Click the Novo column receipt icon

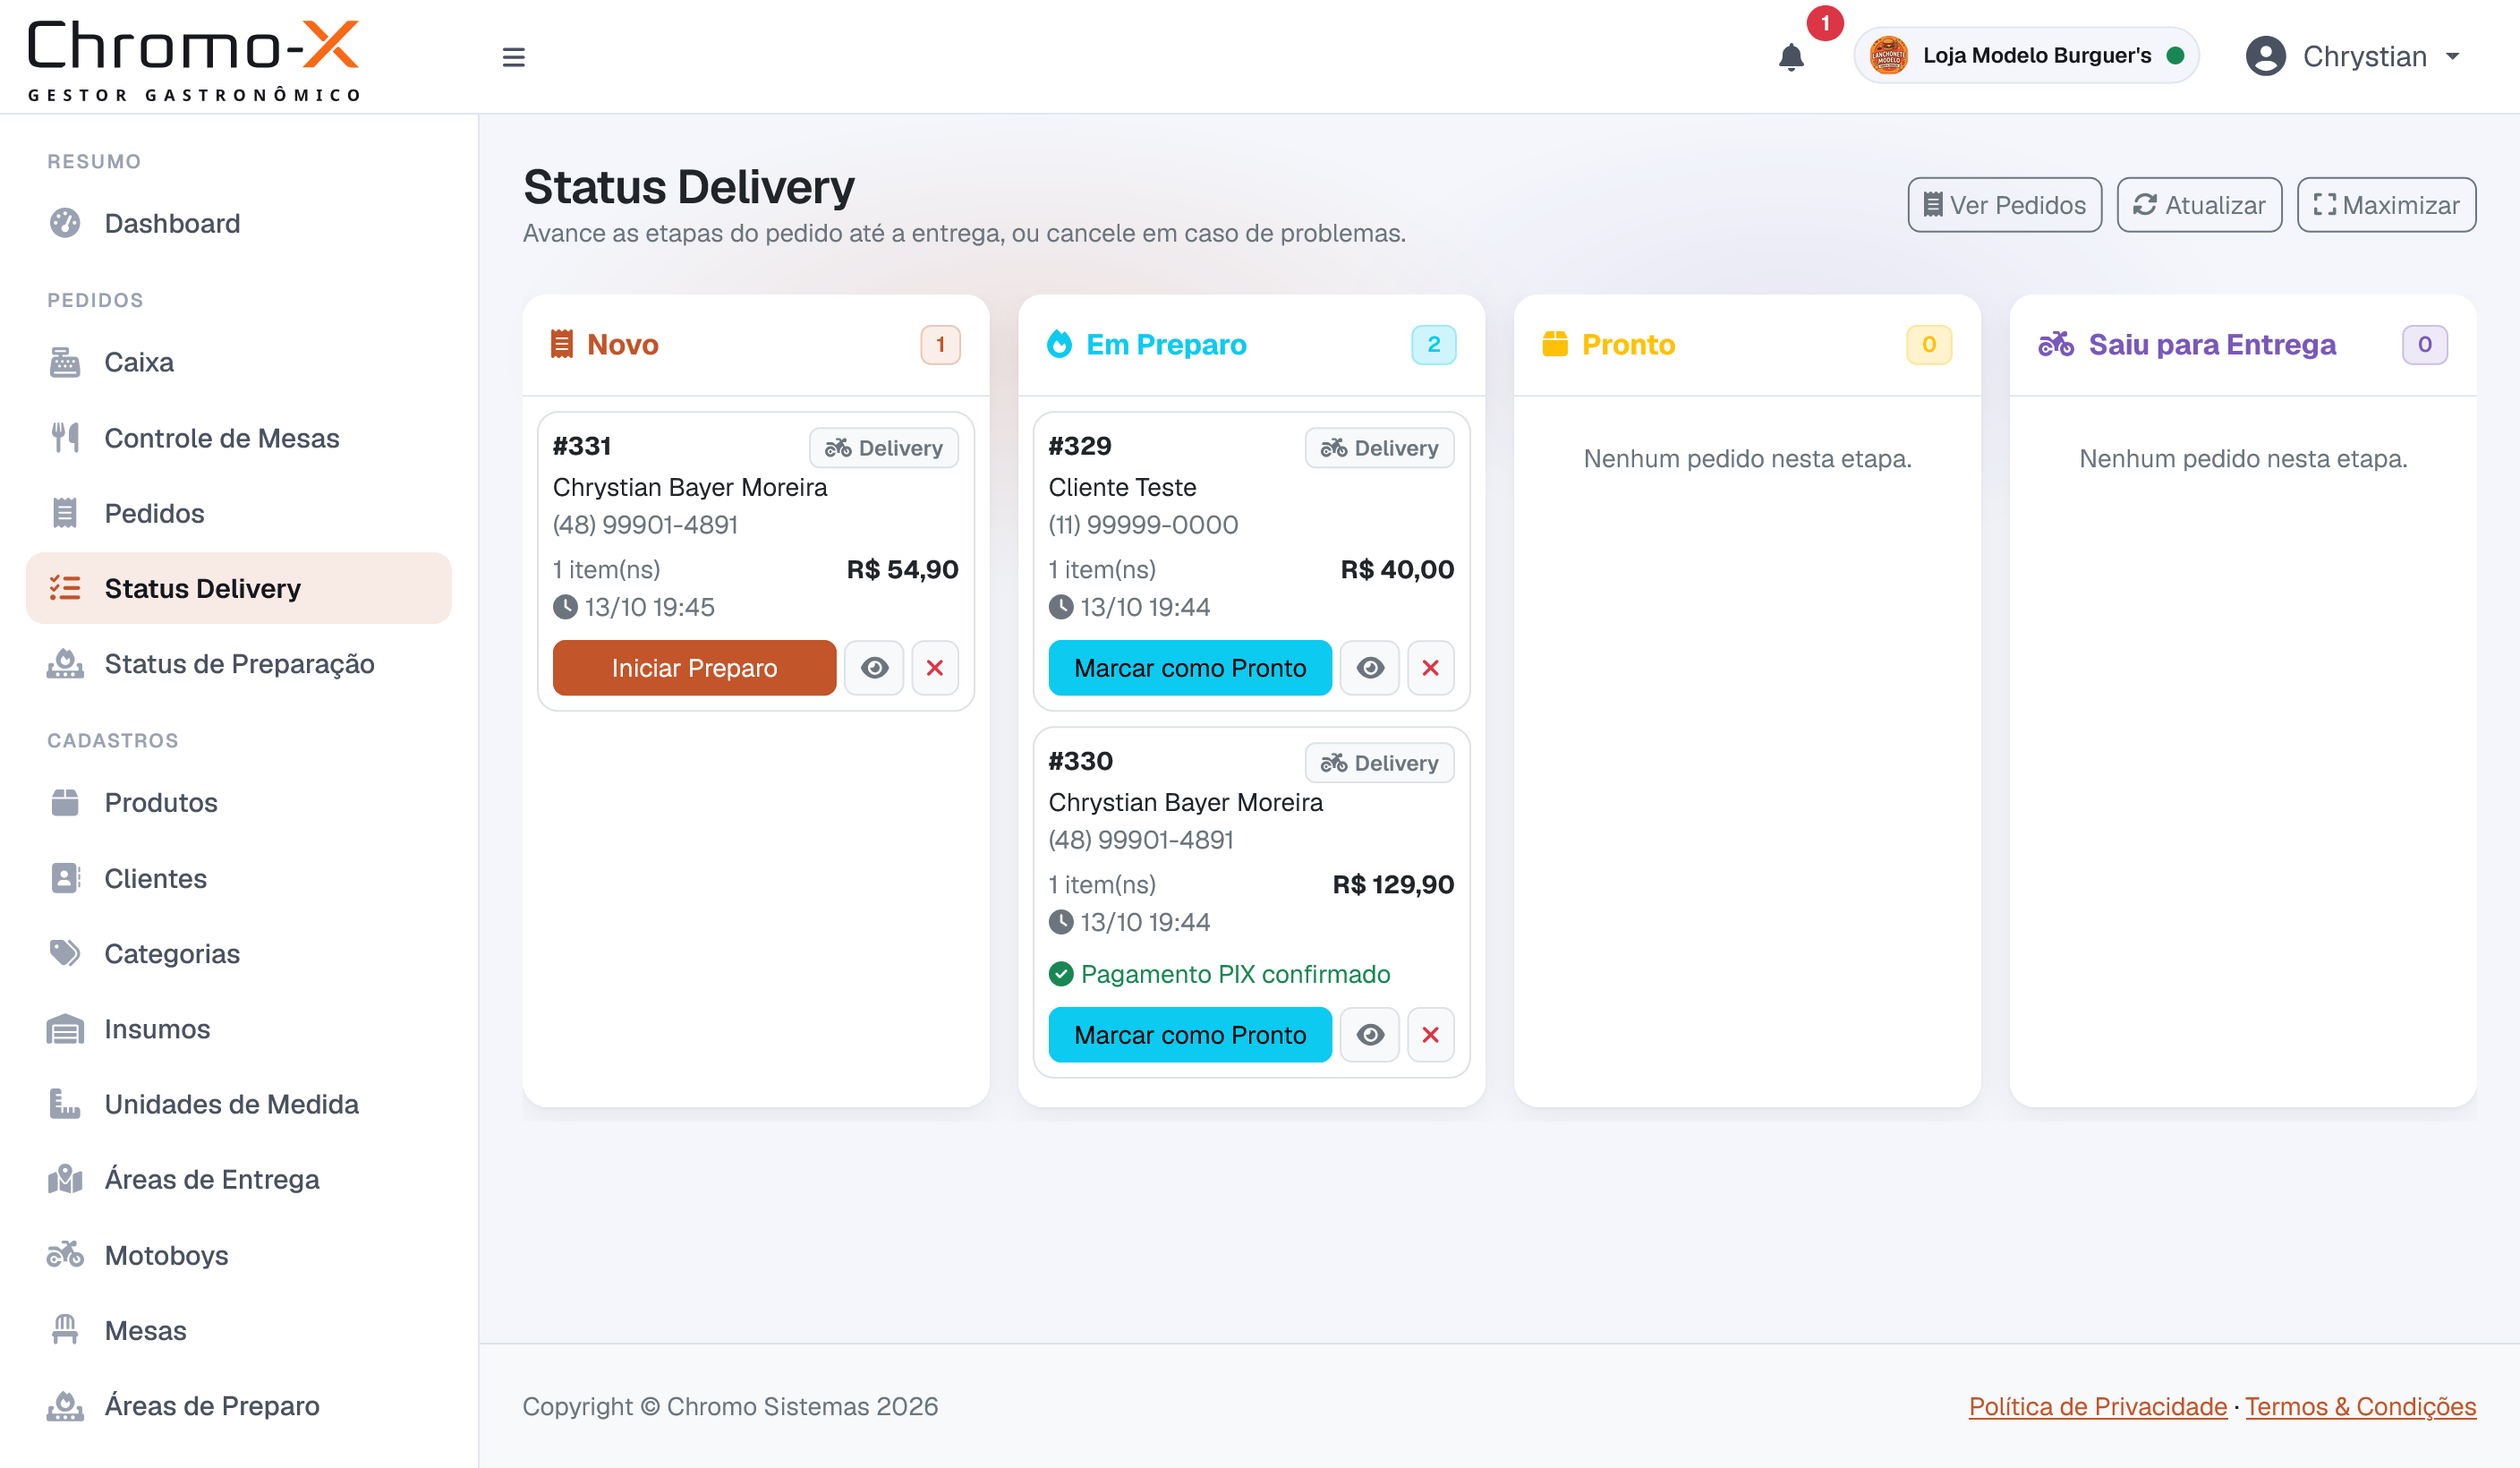click(x=562, y=344)
